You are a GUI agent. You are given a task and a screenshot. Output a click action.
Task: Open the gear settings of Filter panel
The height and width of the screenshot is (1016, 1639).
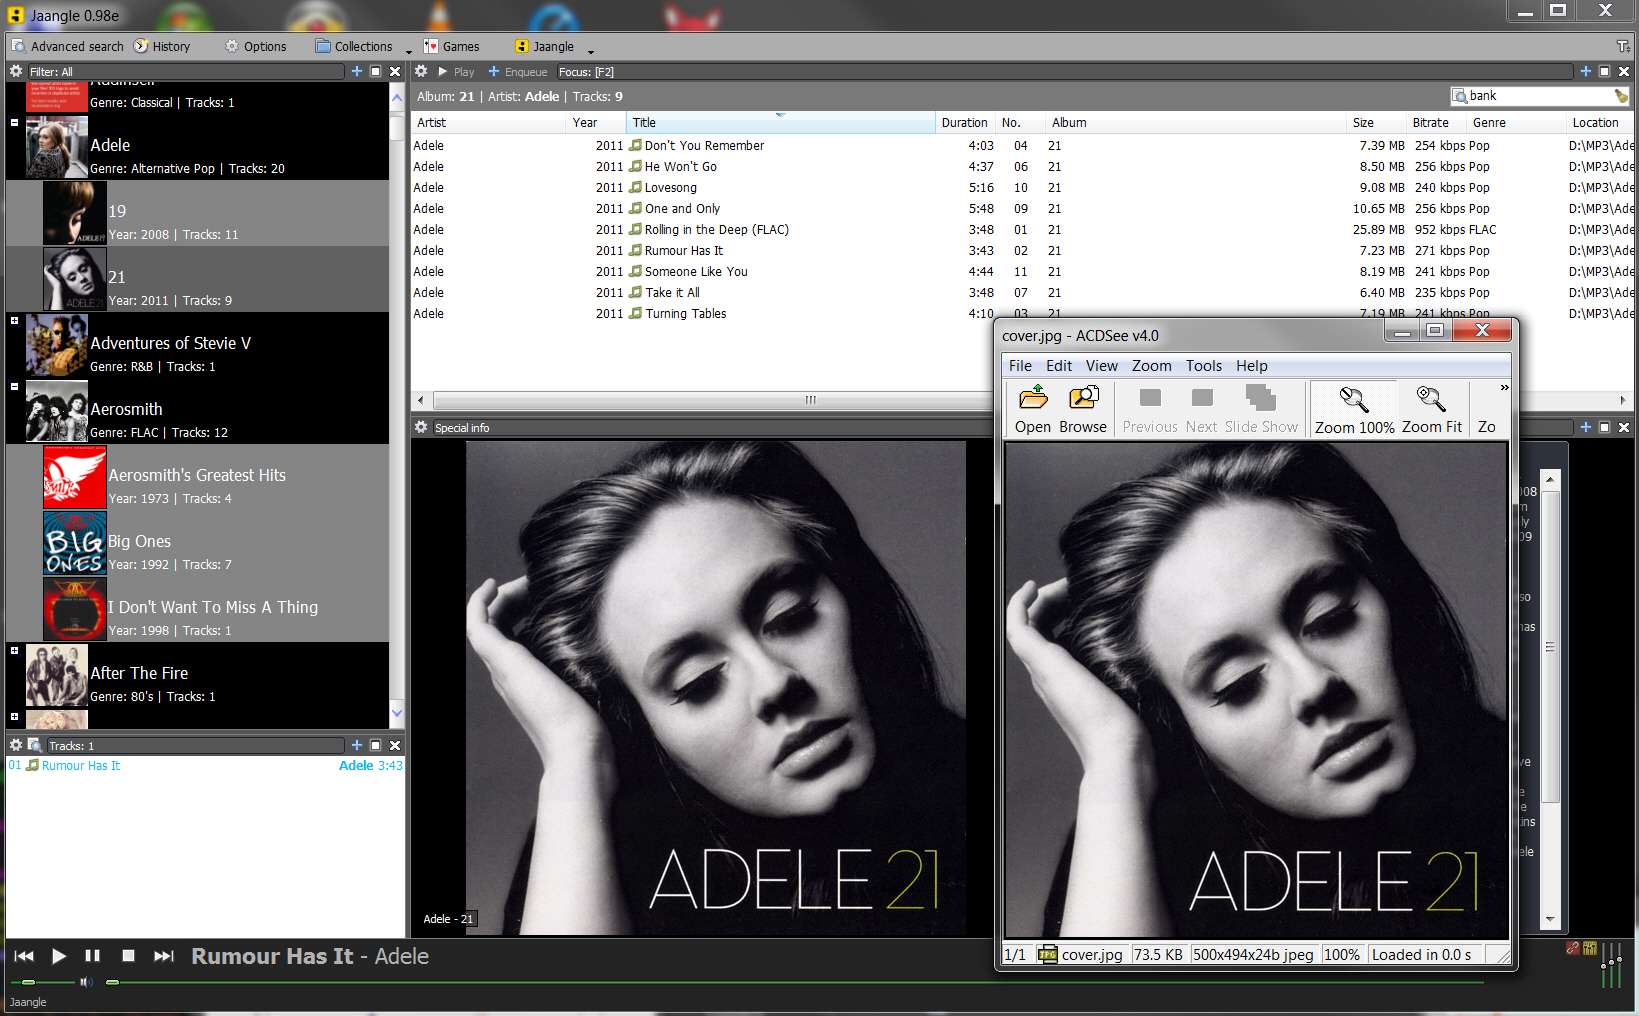16,71
